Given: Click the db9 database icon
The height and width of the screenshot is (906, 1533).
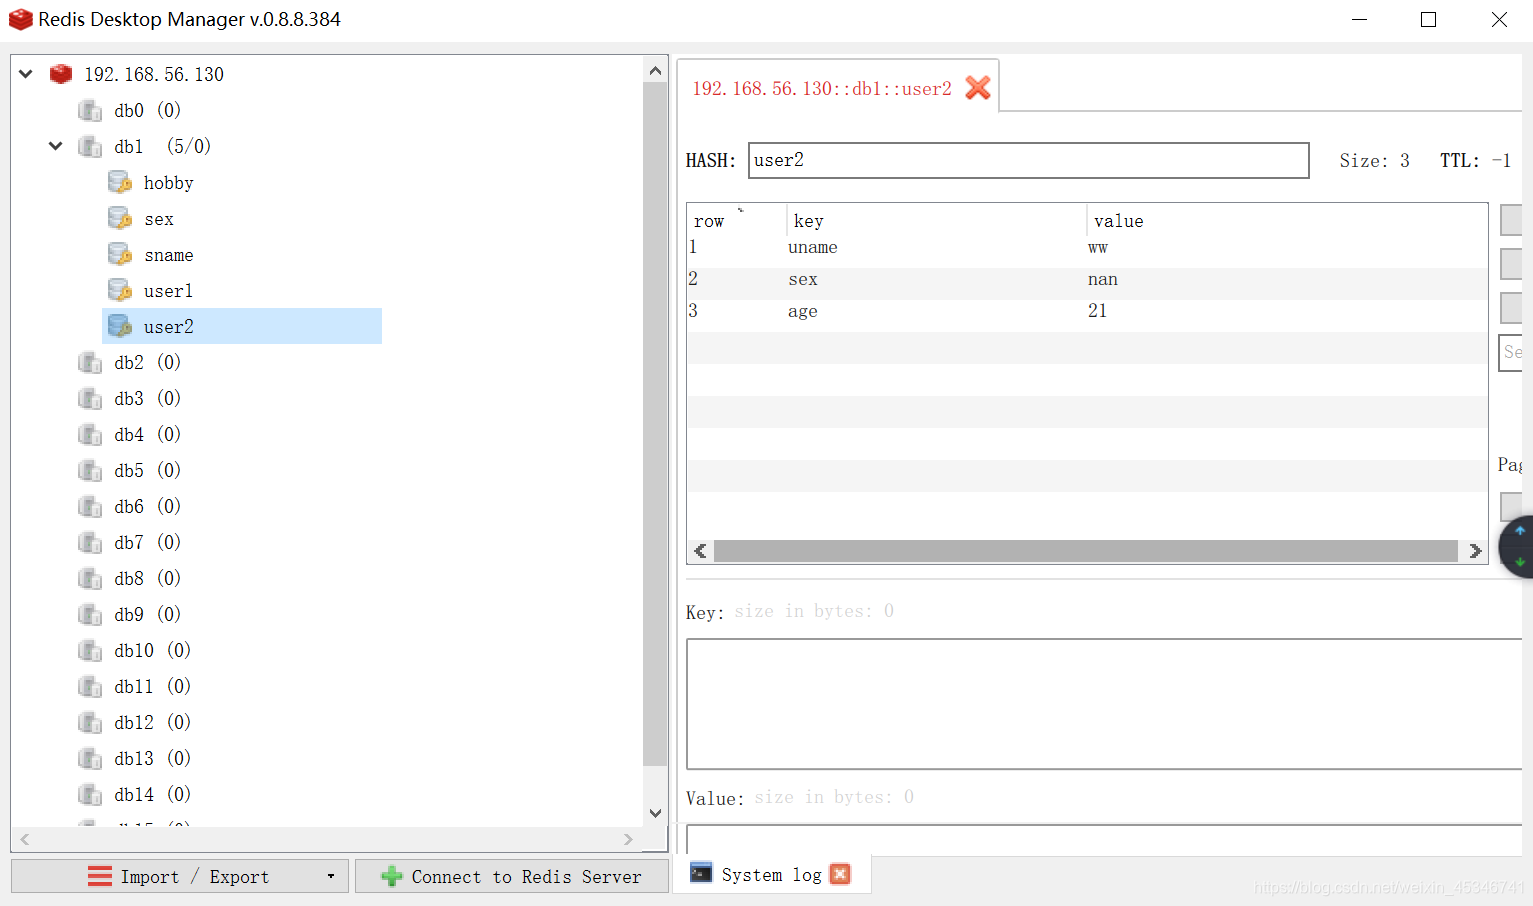Looking at the screenshot, I should 90,614.
